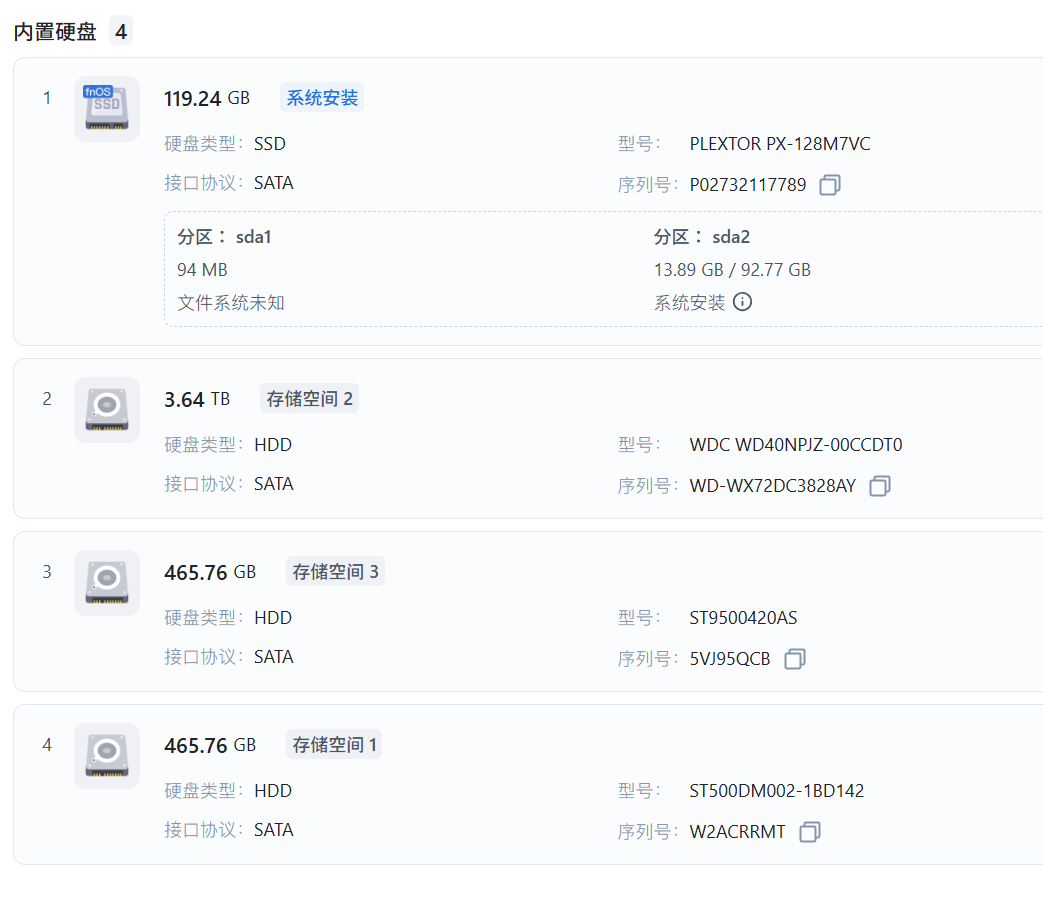Click serial text W2ACRRMT

point(737,831)
